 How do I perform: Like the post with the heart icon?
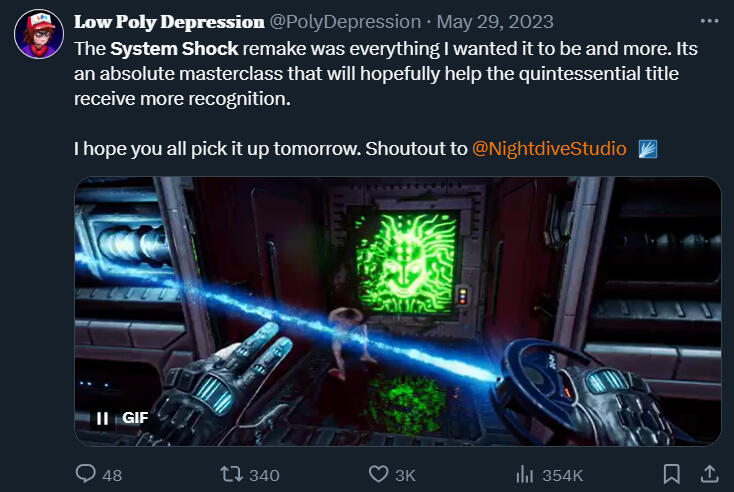tap(378, 474)
